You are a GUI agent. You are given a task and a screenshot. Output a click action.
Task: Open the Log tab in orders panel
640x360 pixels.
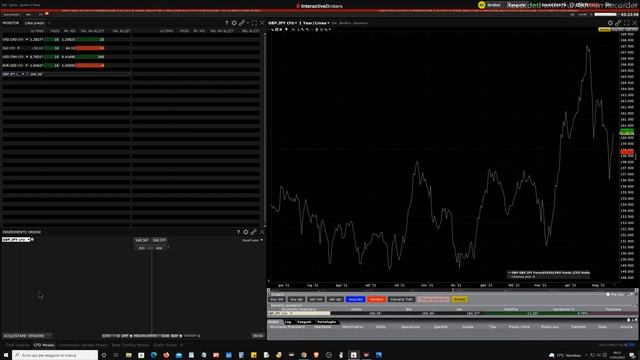[288, 322]
